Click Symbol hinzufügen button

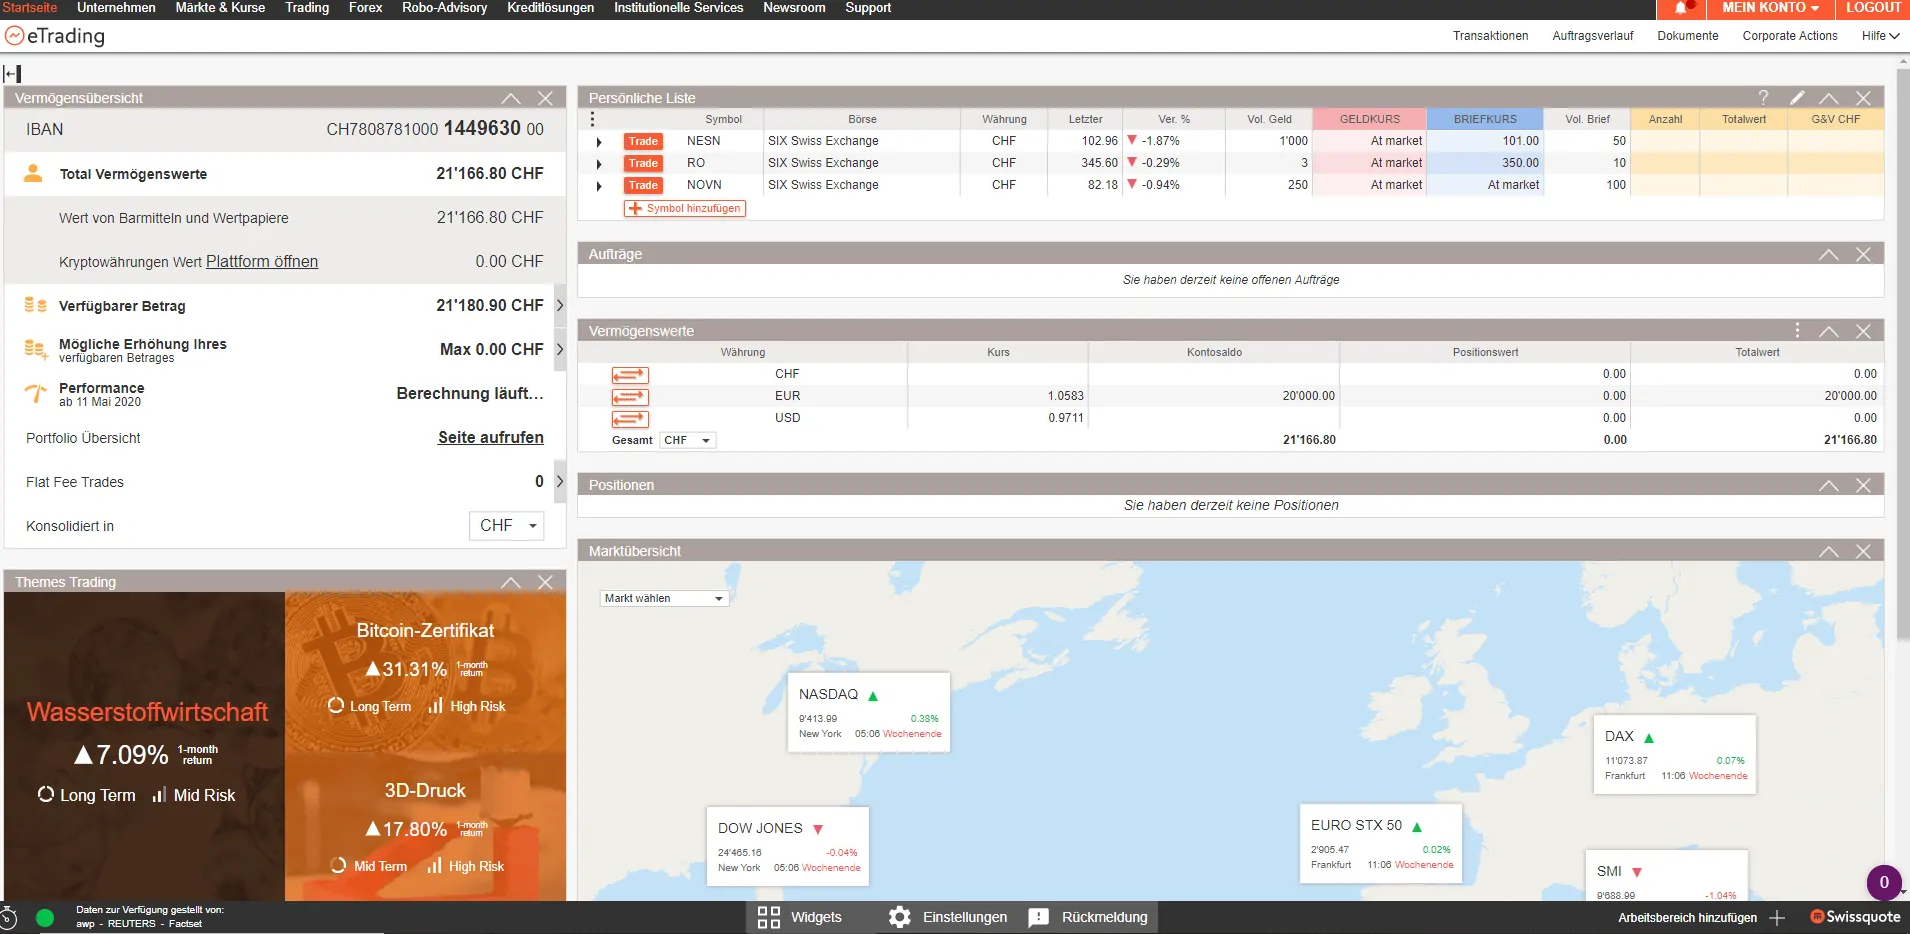click(x=685, y=209)
